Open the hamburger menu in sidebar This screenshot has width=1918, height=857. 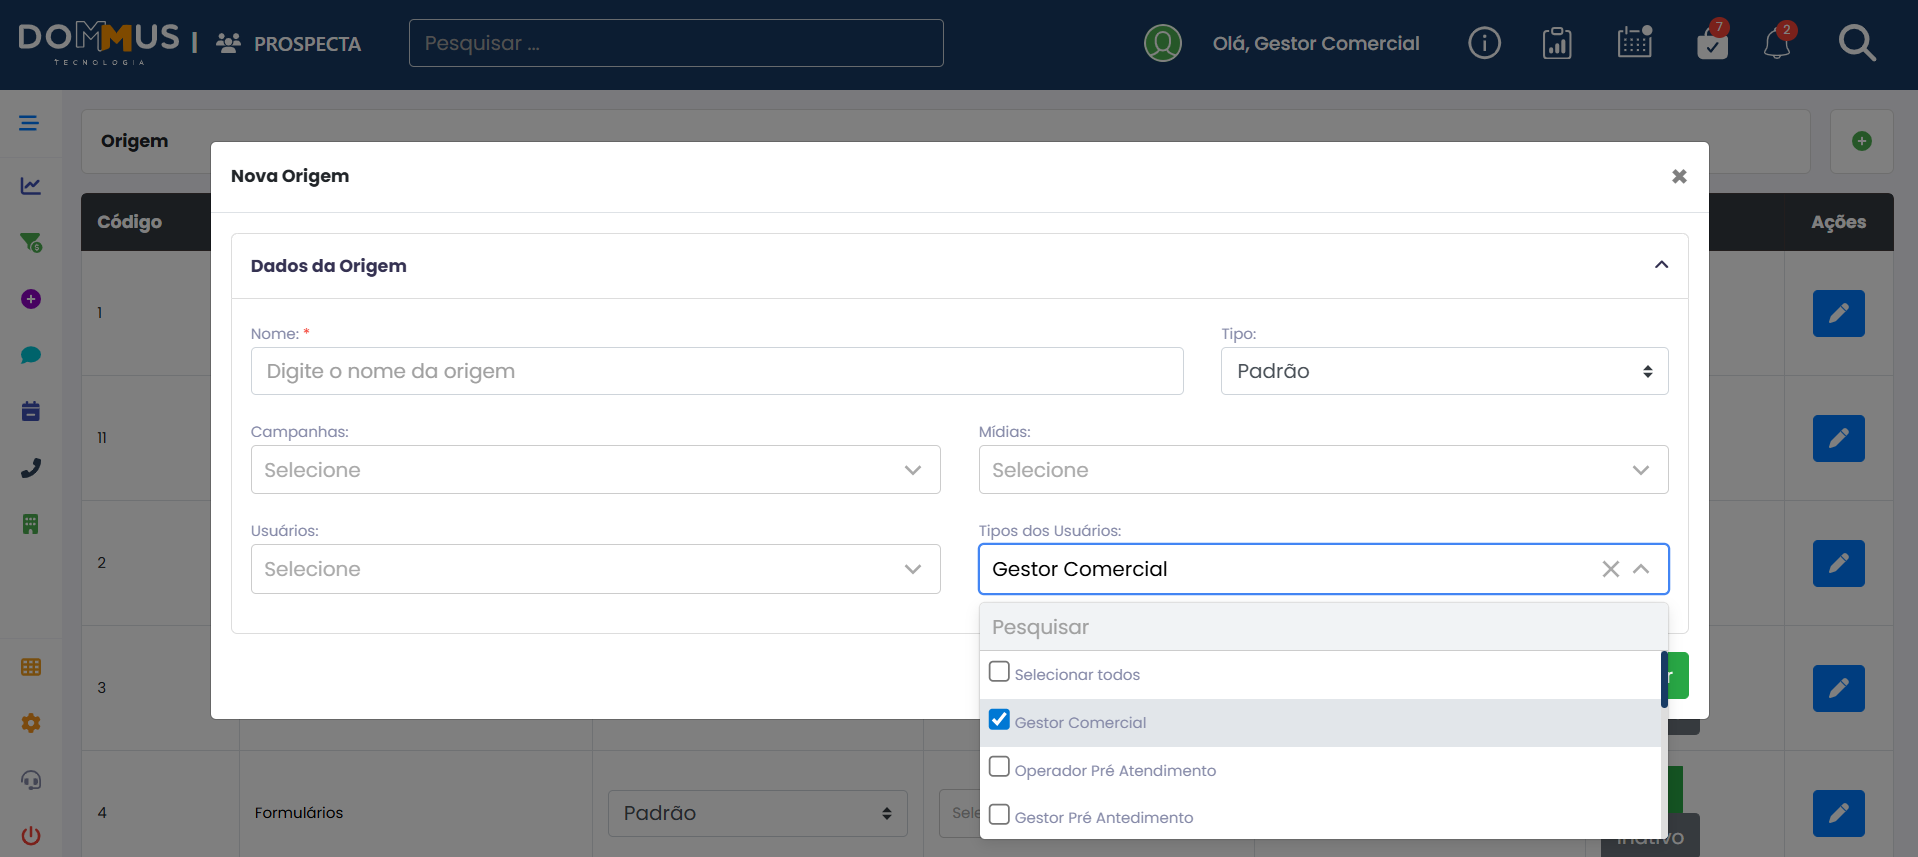click(29, 123)
